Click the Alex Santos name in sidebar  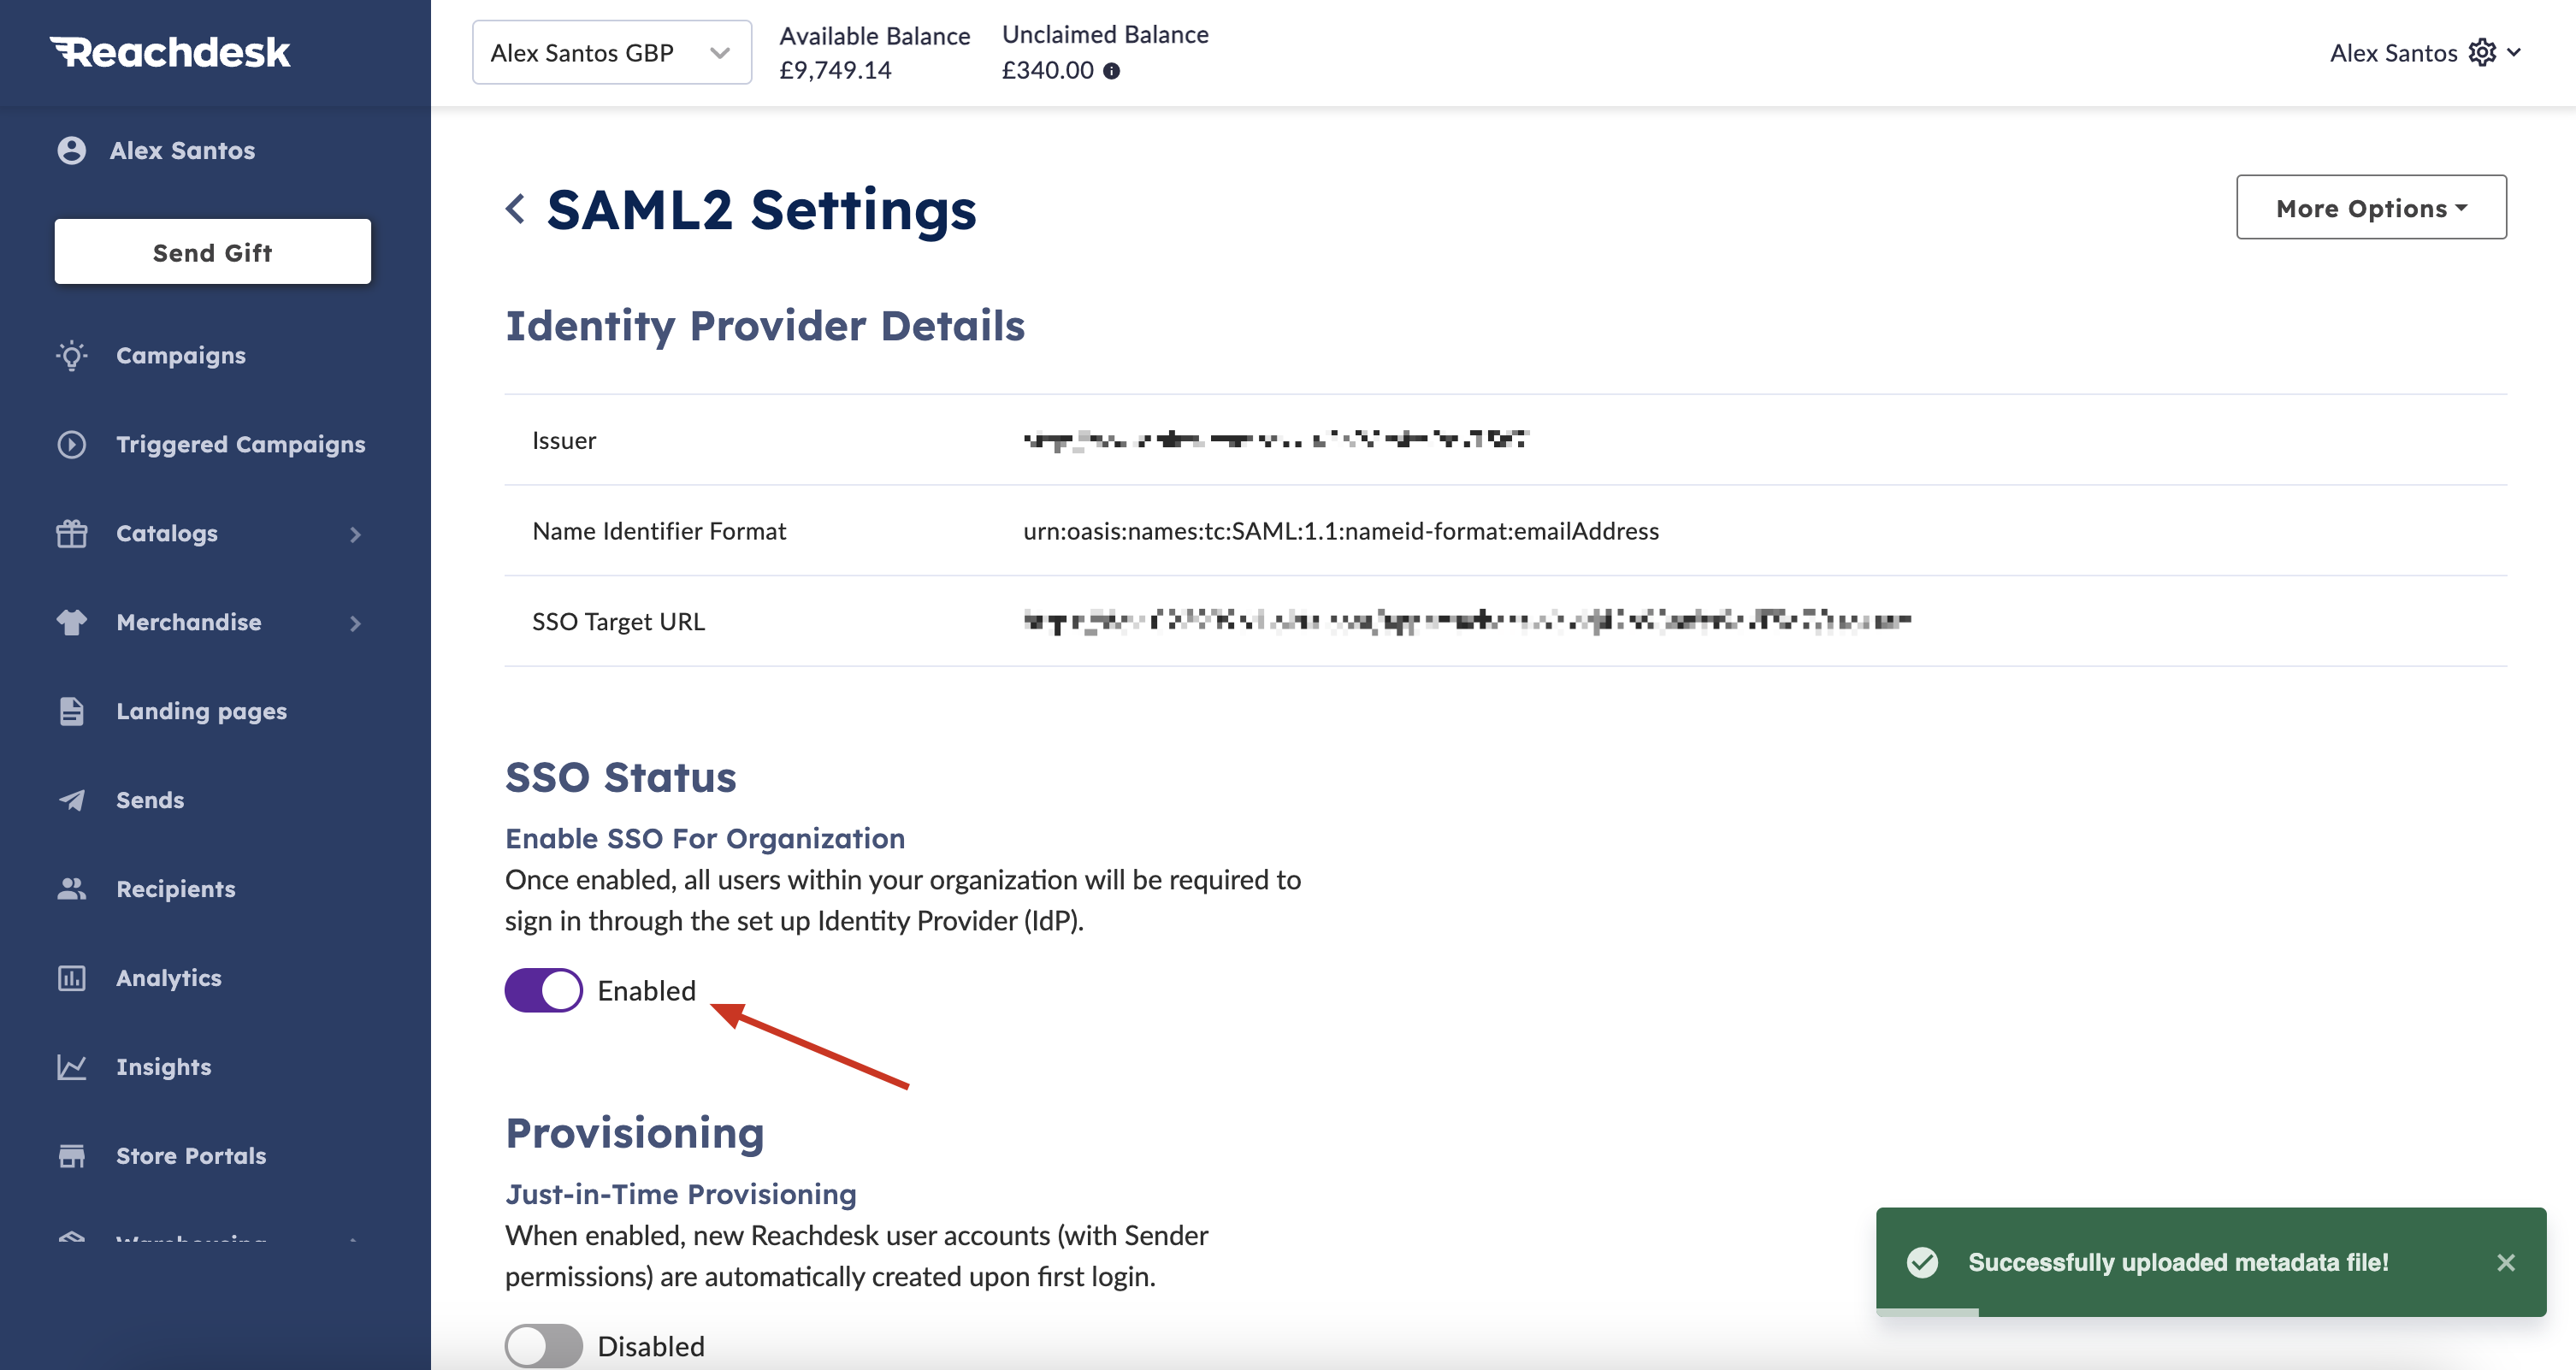pyautogui.click(x=182, y=150)
